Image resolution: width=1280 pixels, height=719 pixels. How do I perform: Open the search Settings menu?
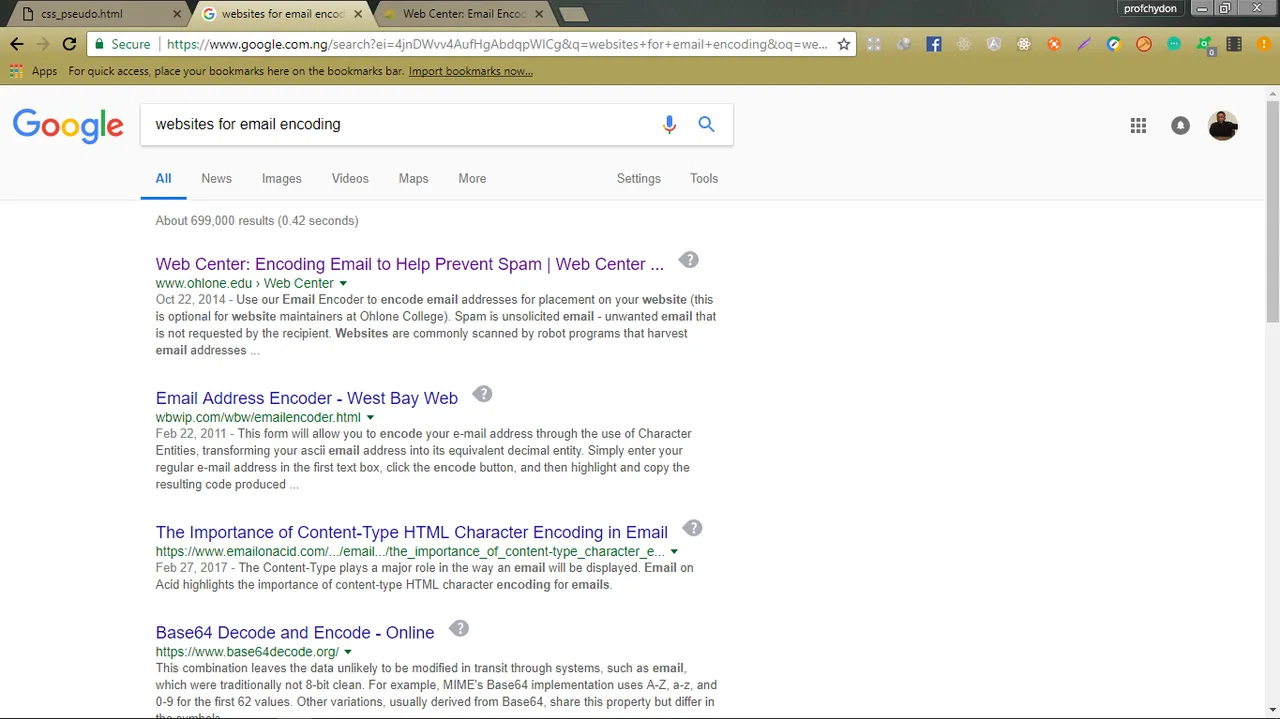point(639,178)
